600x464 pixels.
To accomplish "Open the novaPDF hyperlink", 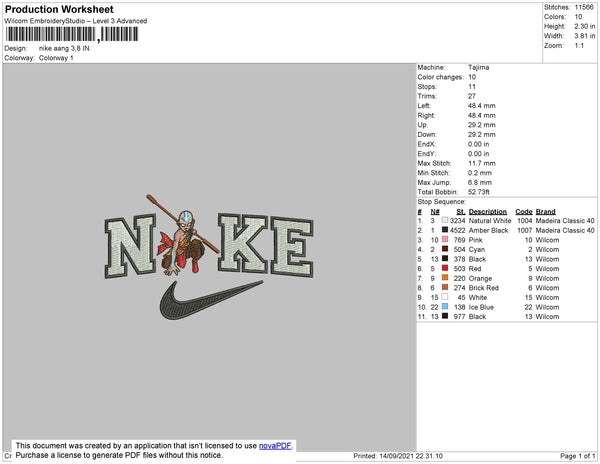I will click(x=275, y=446).
